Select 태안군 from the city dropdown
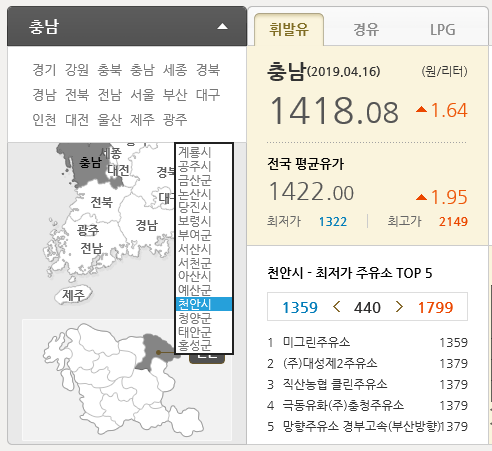The height and width of the screenshot is (451, 492). click(204, 332)
